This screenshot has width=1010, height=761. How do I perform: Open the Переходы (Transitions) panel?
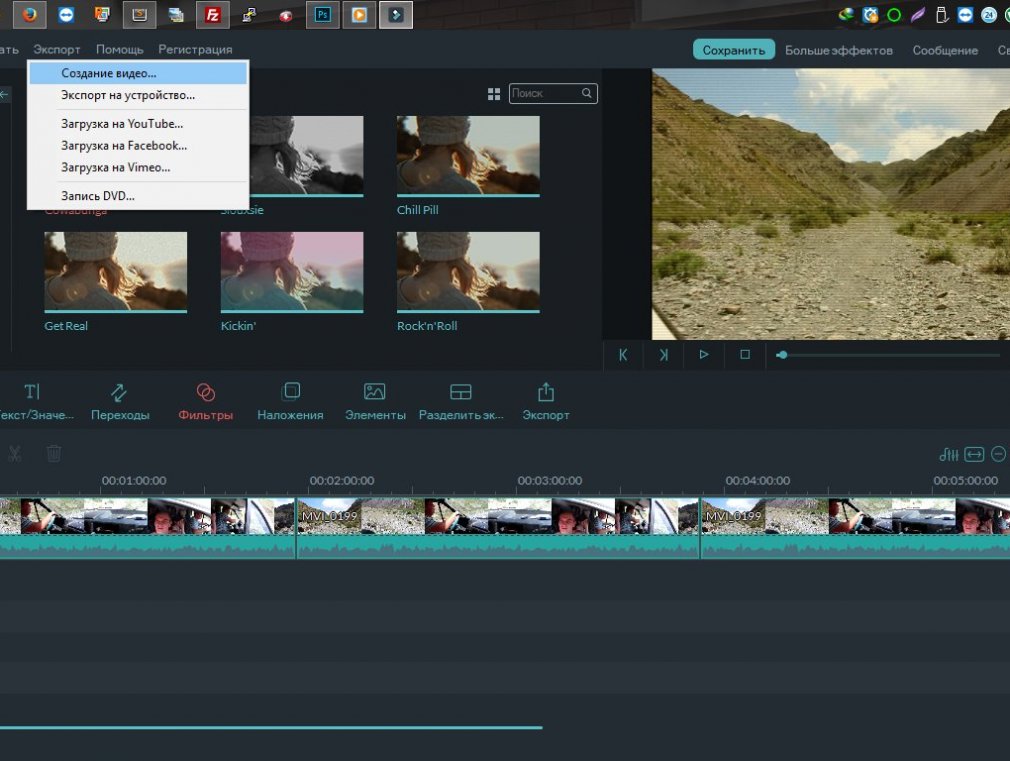point(119,401)
